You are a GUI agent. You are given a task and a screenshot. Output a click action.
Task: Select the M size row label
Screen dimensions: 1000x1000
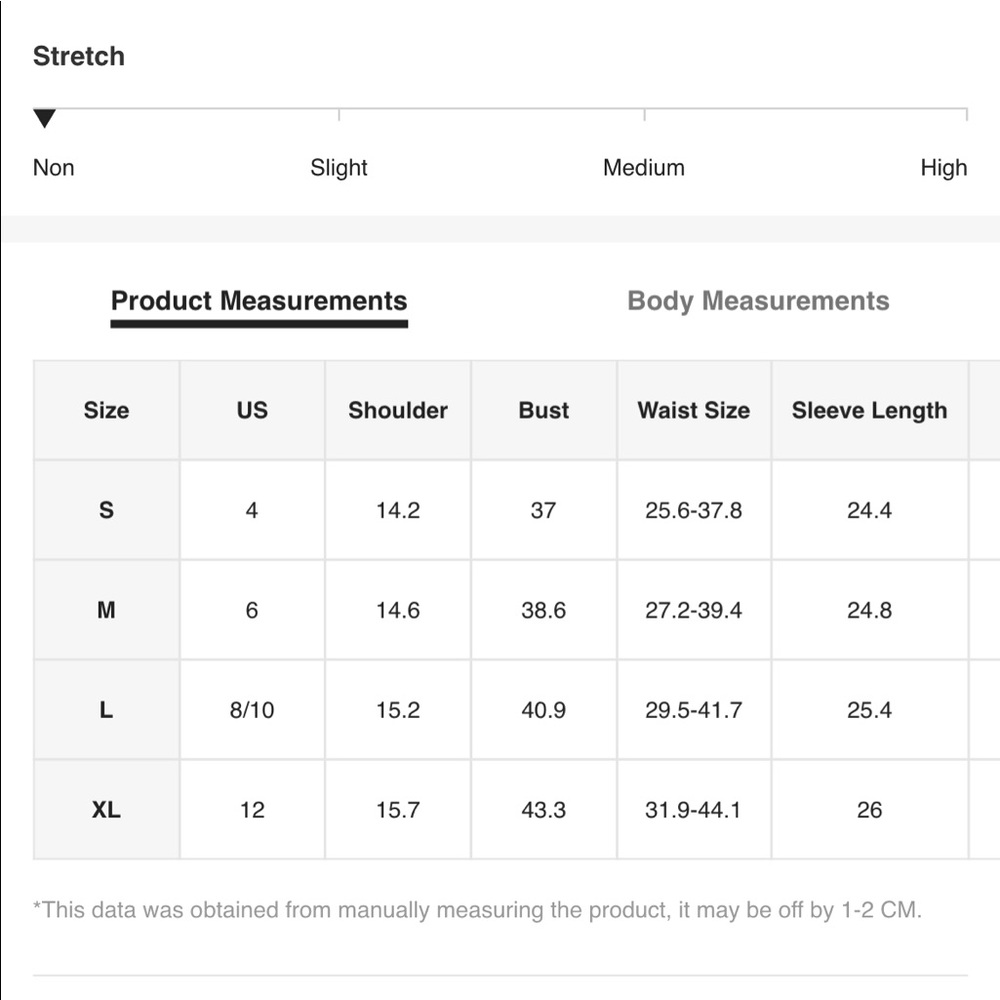107,610
